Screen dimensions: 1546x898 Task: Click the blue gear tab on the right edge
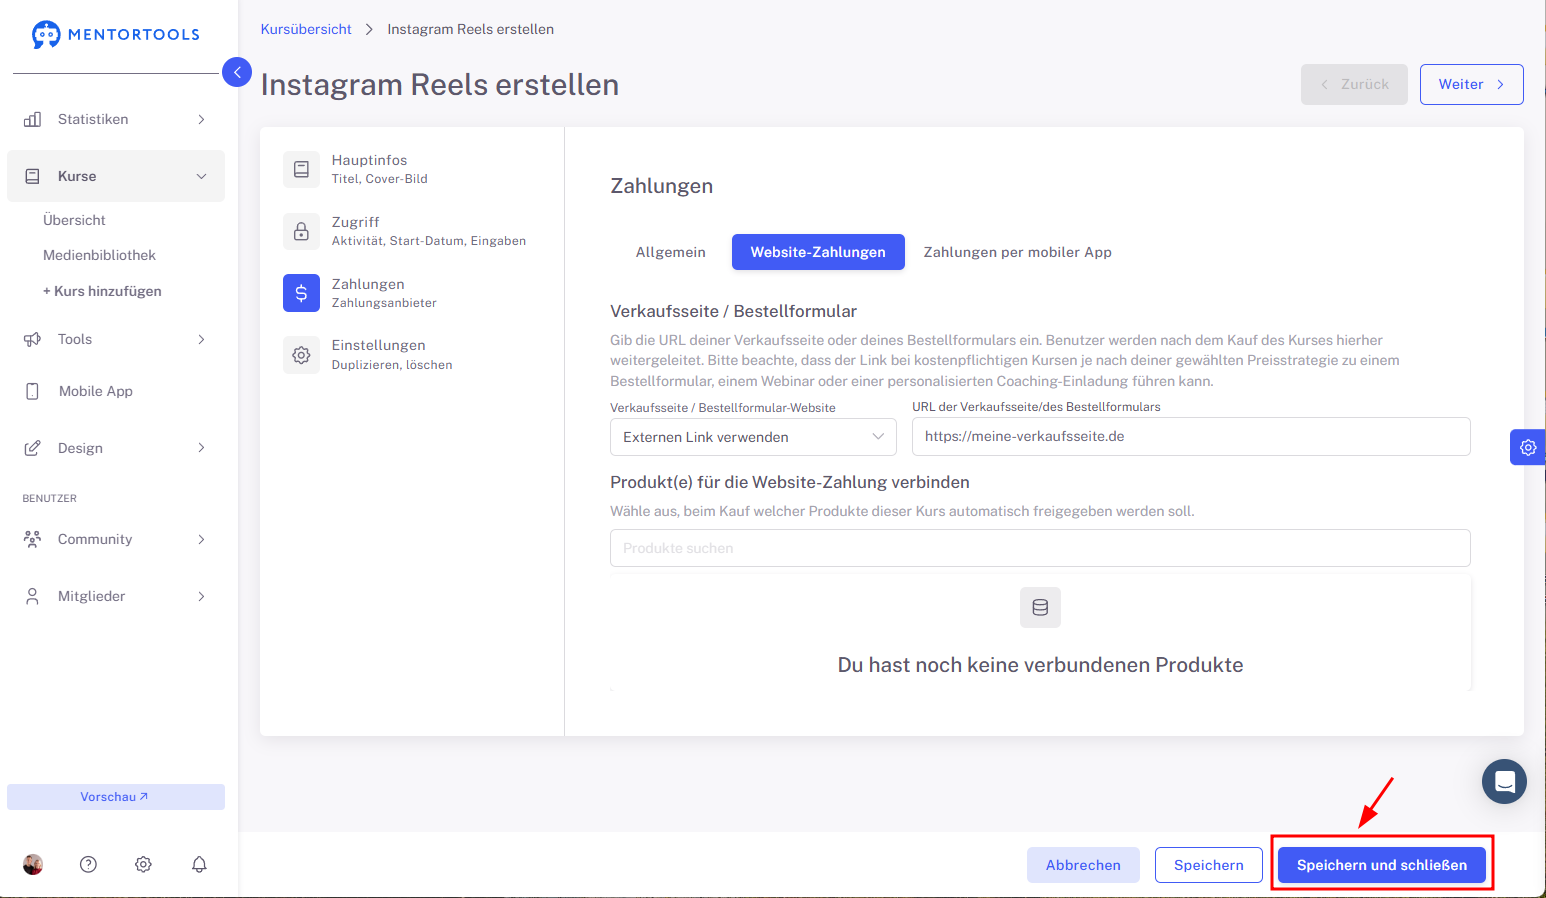point(1528,447)
